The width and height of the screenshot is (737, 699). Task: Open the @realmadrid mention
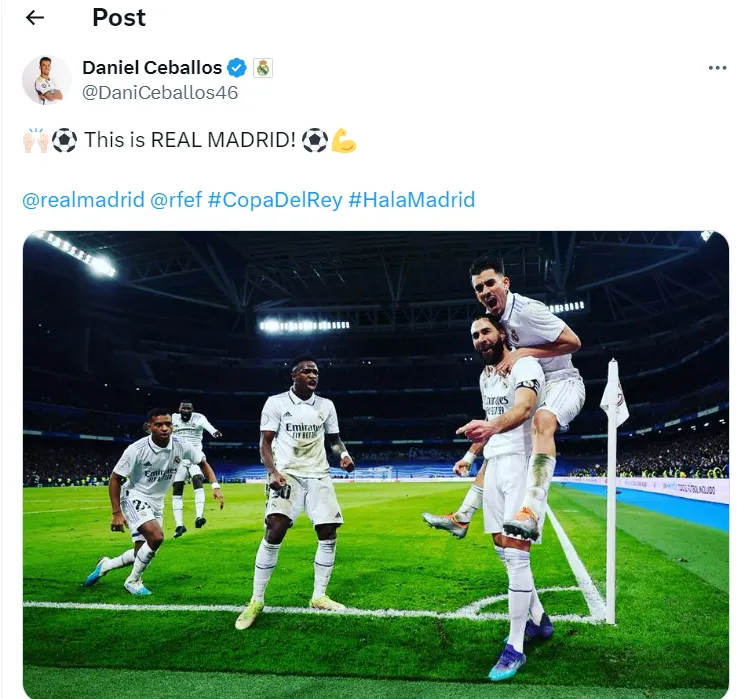83,200
